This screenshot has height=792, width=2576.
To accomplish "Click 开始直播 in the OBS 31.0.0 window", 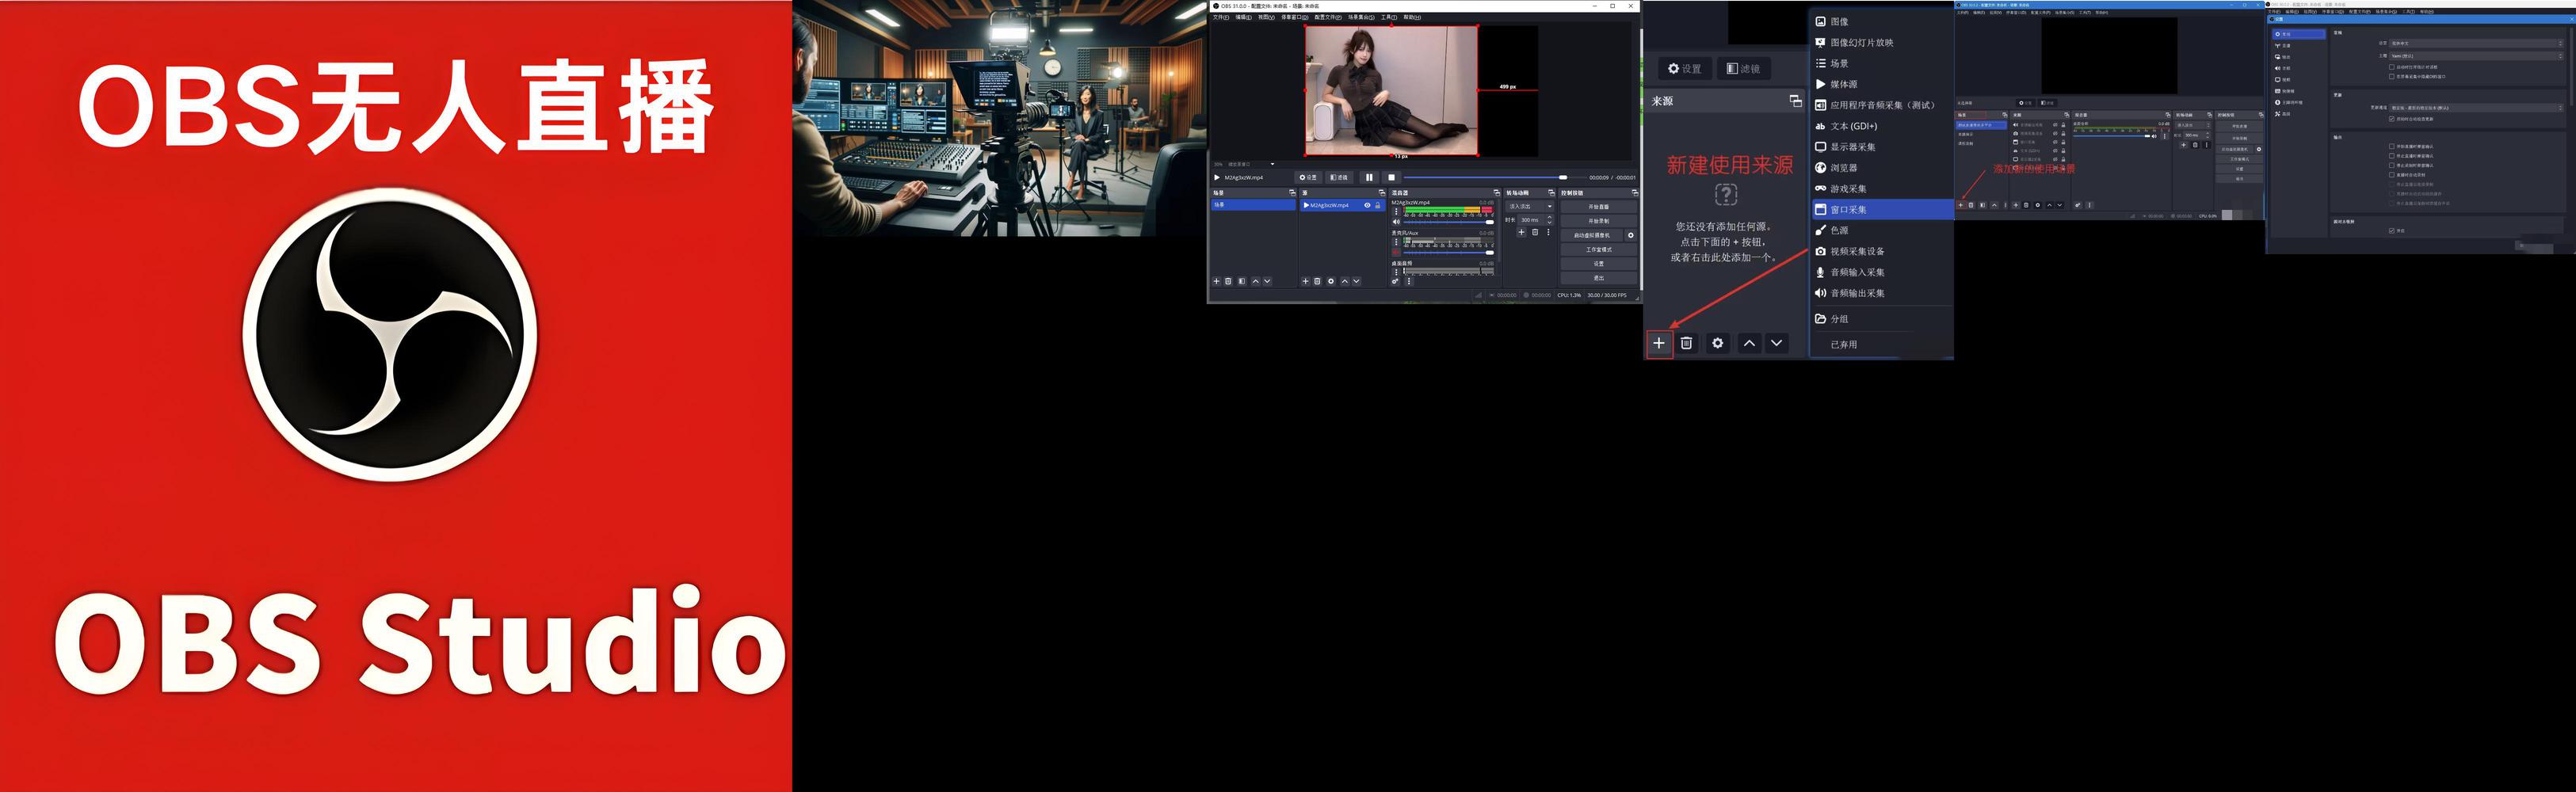I will pos(1599,207).
